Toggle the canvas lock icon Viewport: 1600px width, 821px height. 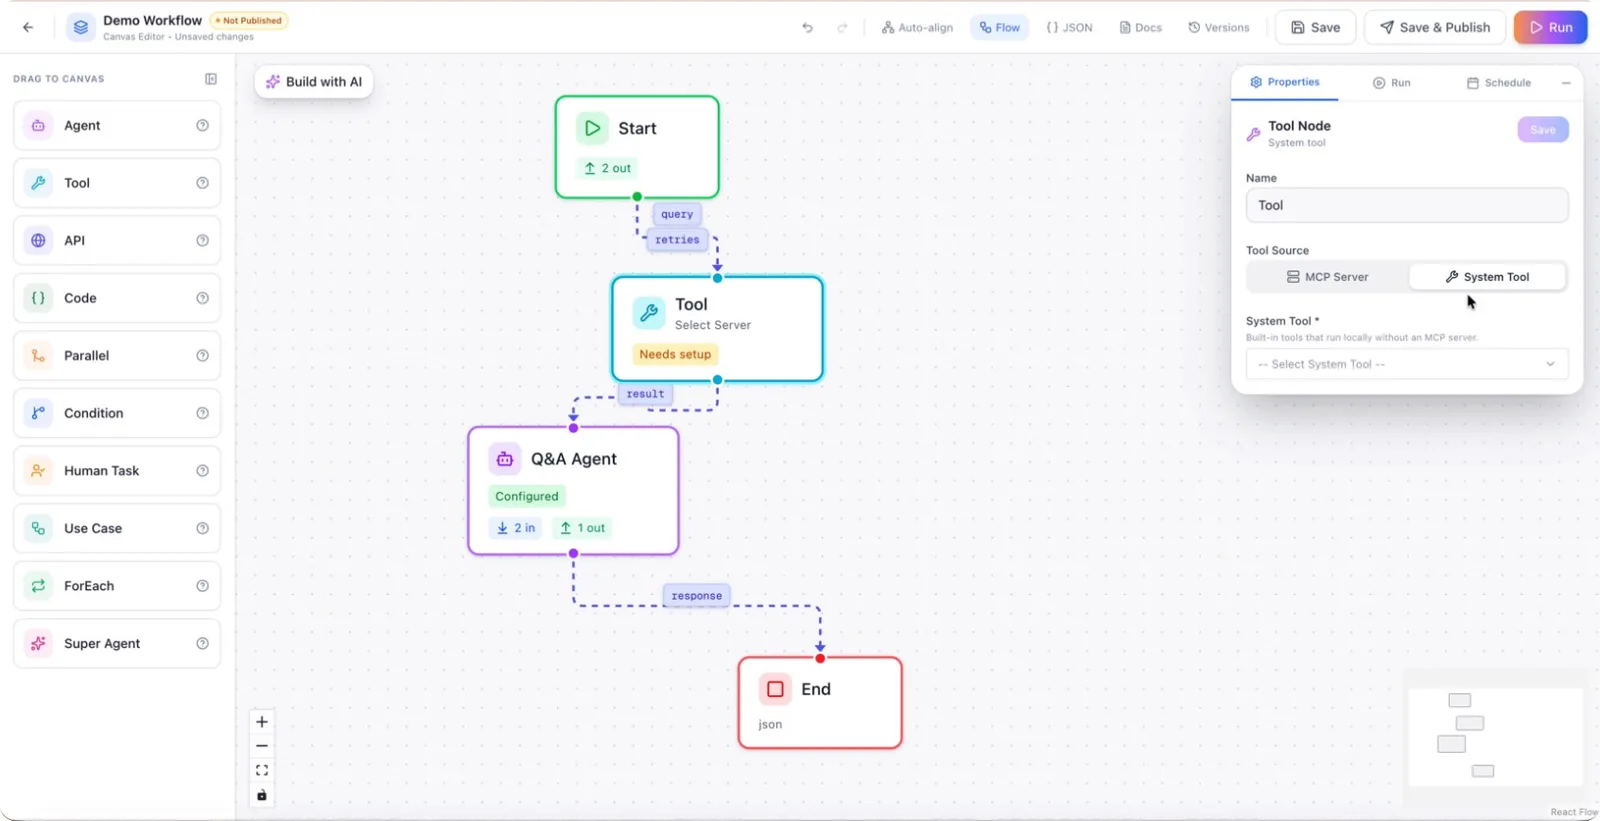click(262, 795)
